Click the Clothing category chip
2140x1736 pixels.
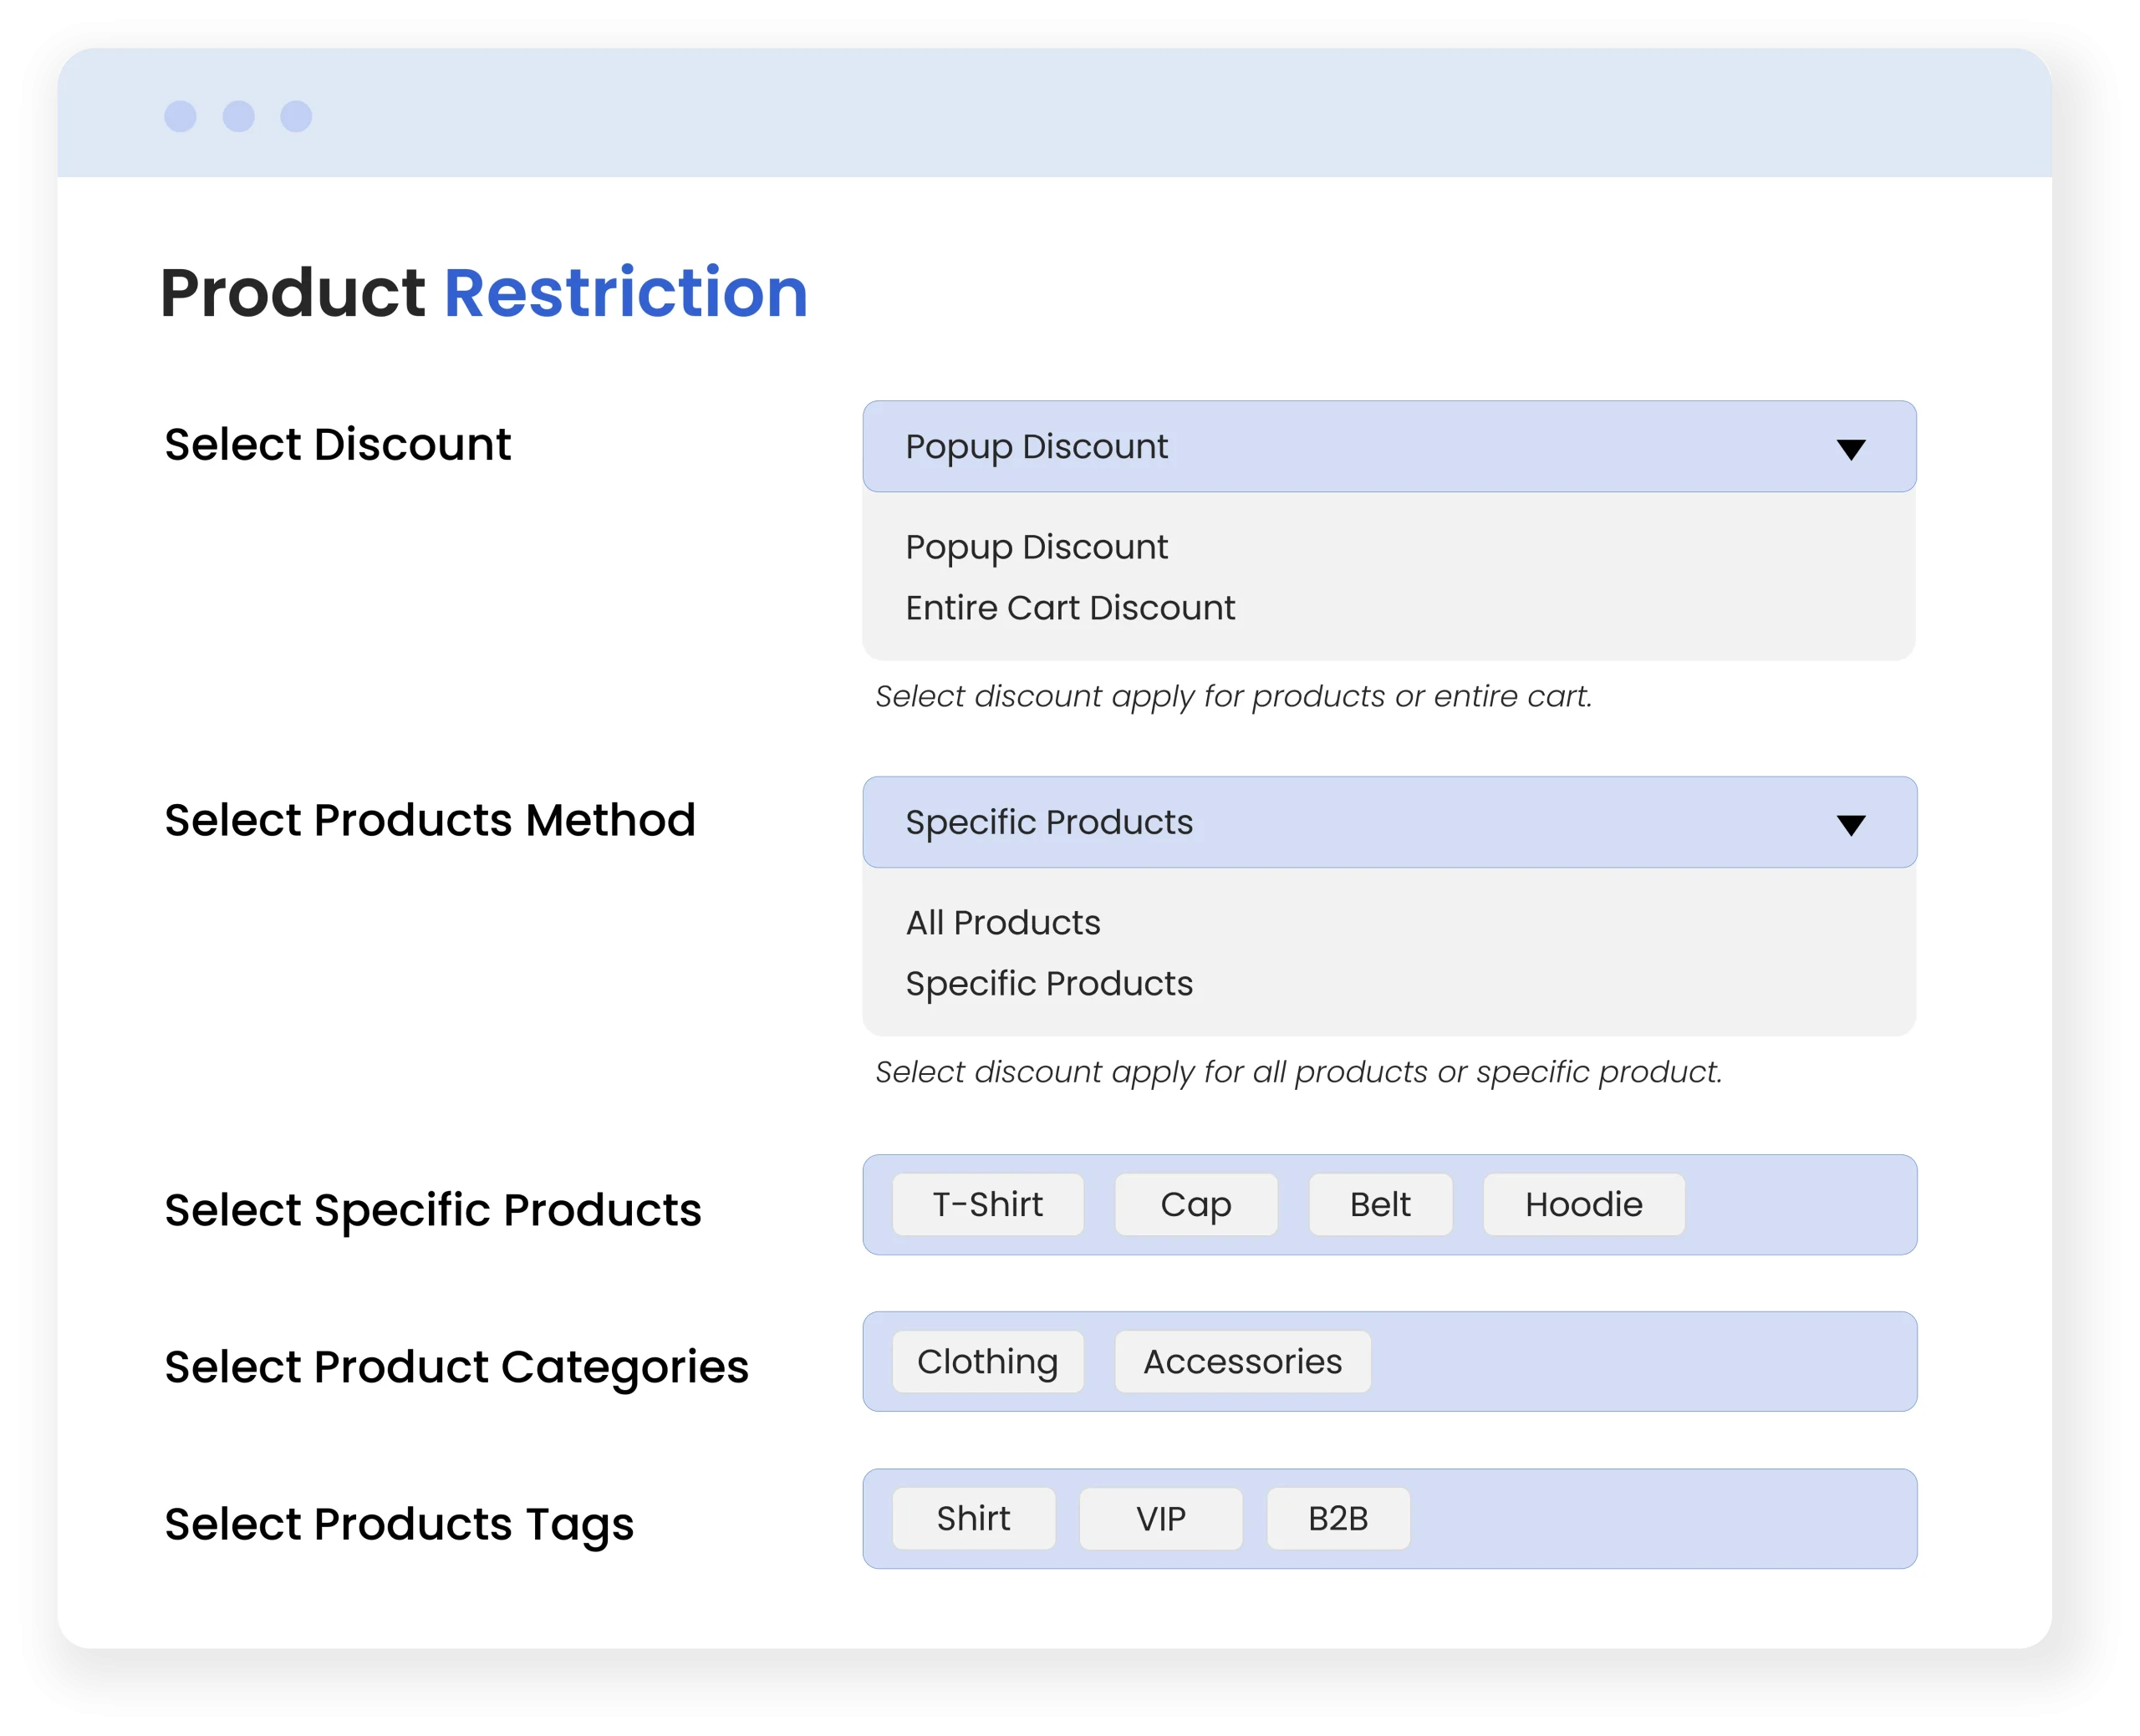(x=987, y=1362)
